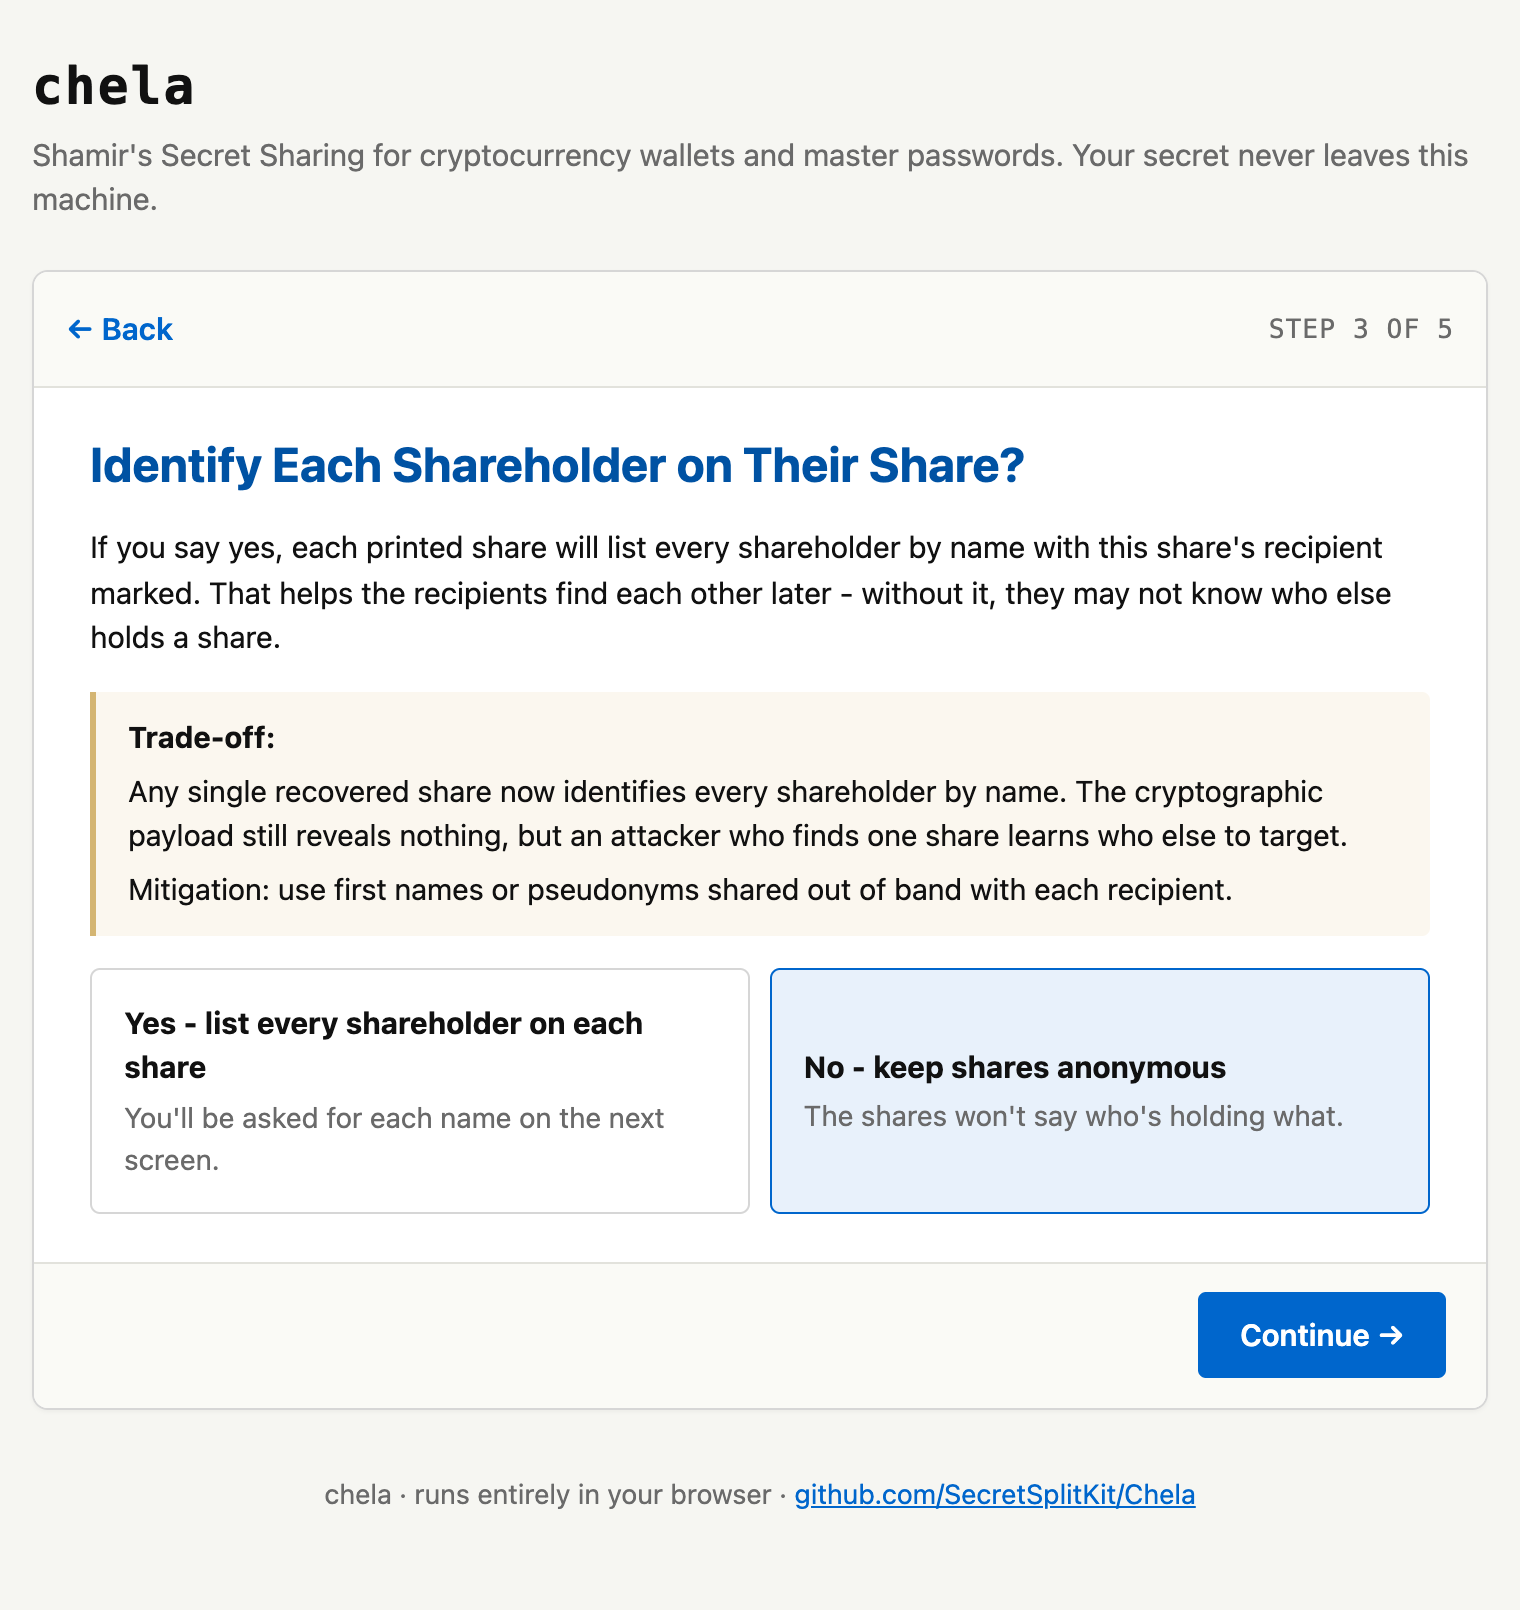Choose 'No - keep shares anonymous' option
This screenshot has width=1520, height=1610.
1100,1091
